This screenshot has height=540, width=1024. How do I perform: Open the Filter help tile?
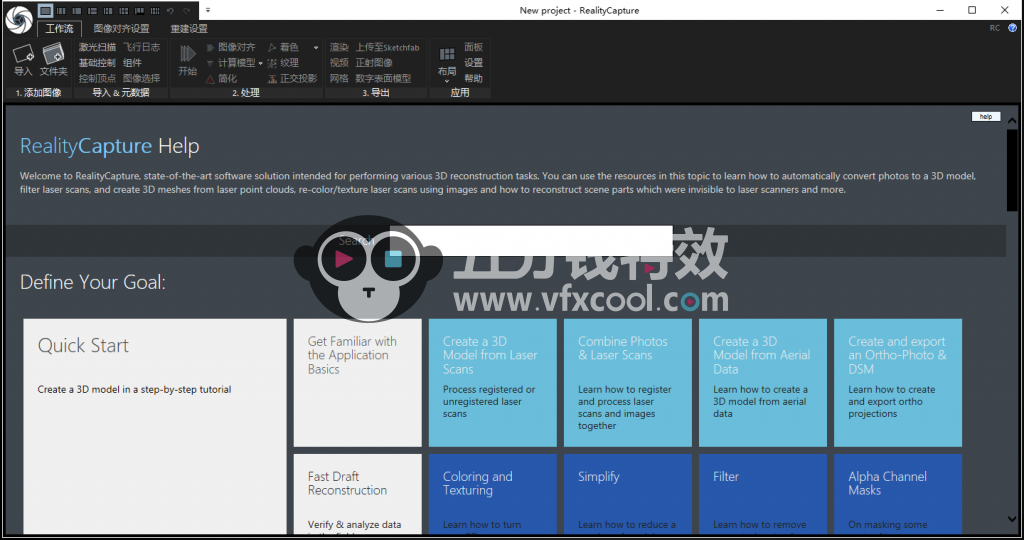[763, 494]
